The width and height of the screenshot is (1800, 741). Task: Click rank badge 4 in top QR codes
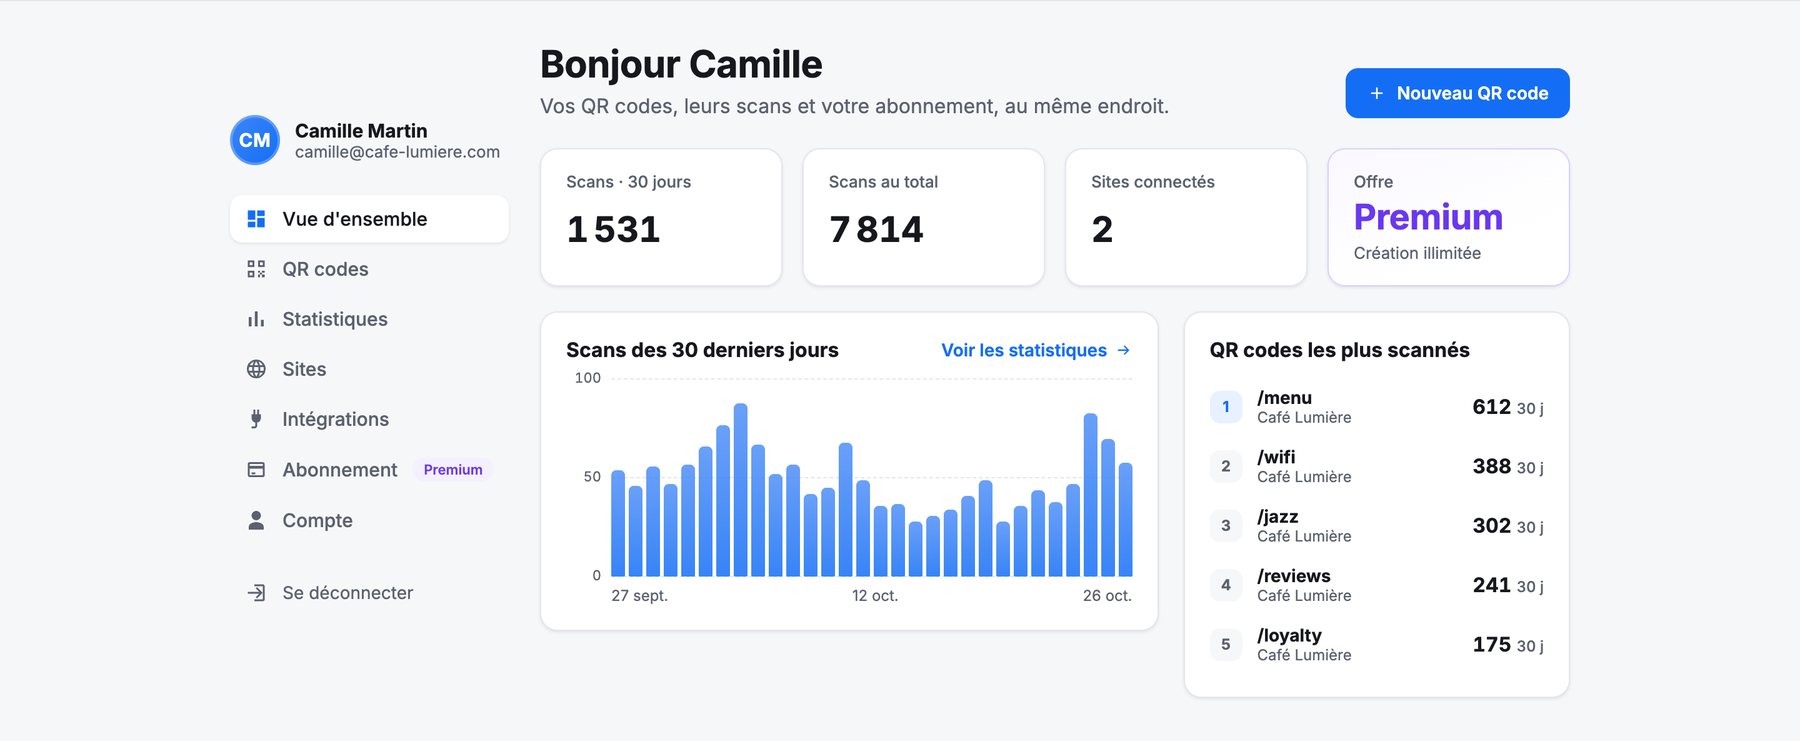click(1226, 585)
